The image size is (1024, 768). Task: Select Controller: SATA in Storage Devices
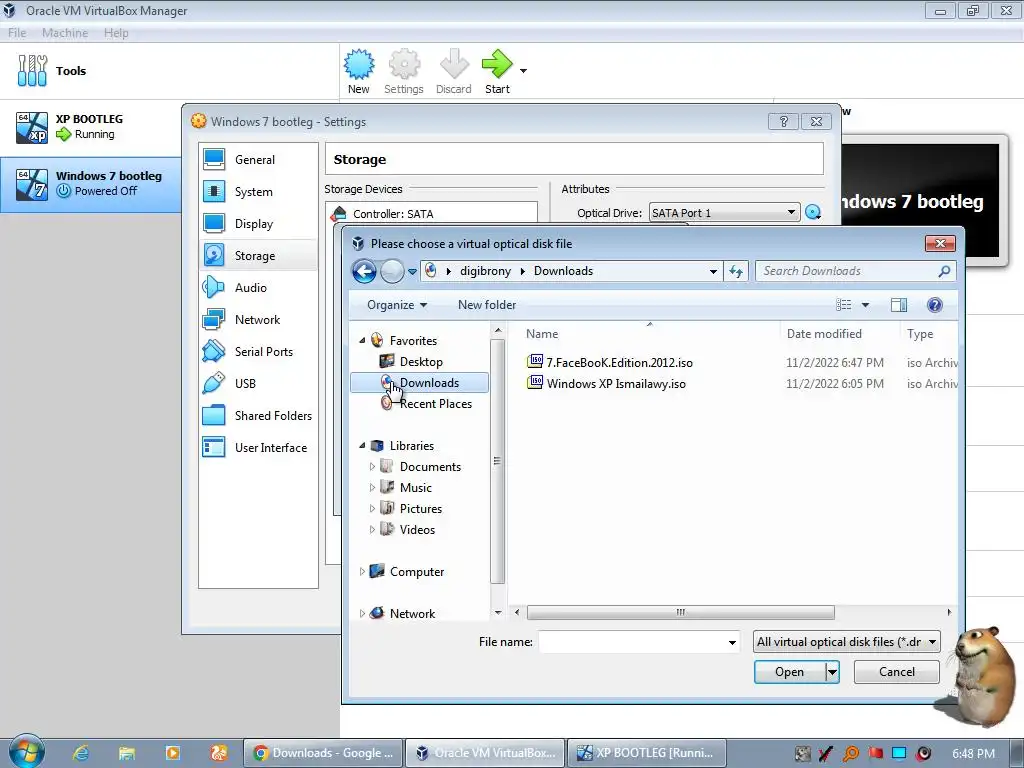[x=431, y=214]
